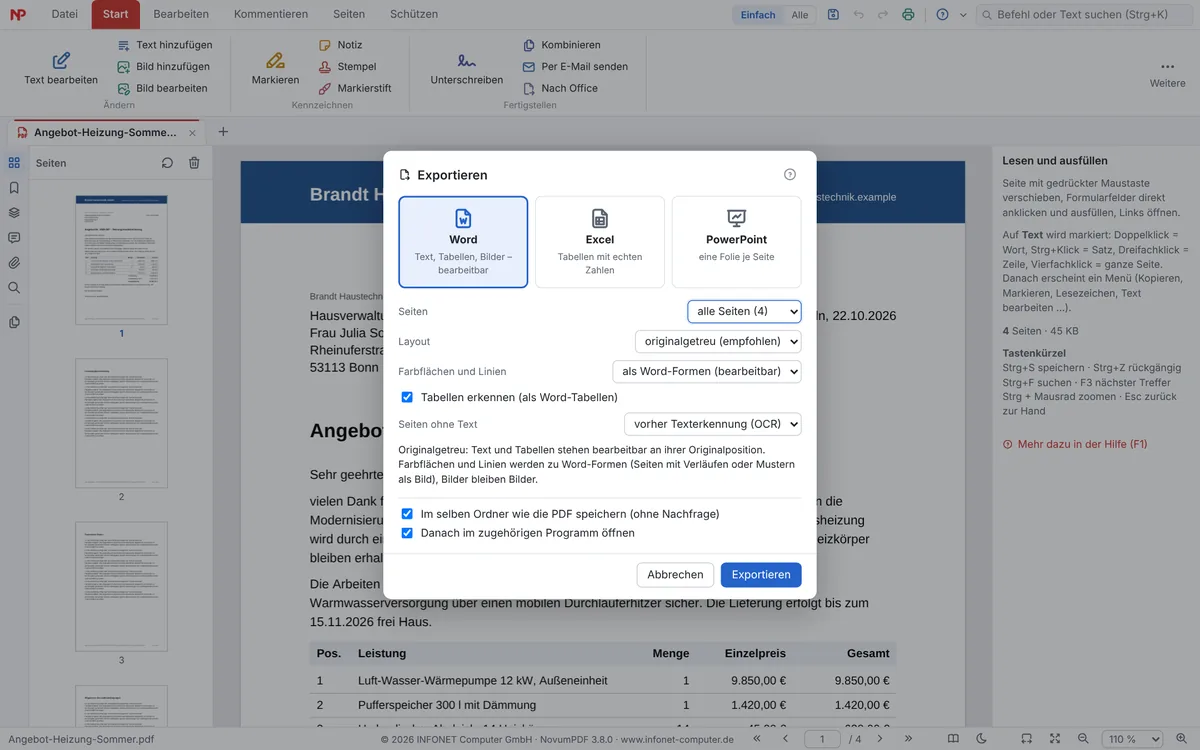This screenshot has width=1200, height=750.
Task: Toggle Tabellen erkennen checkbox
Action: [407, 397]
